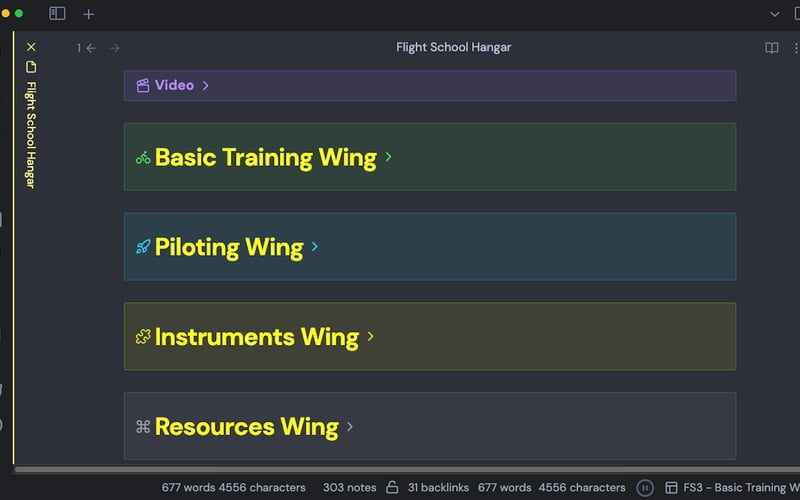Open the Basic Training Wing heading
Viewport: 800px width, 500px height.
coord(266,157)
